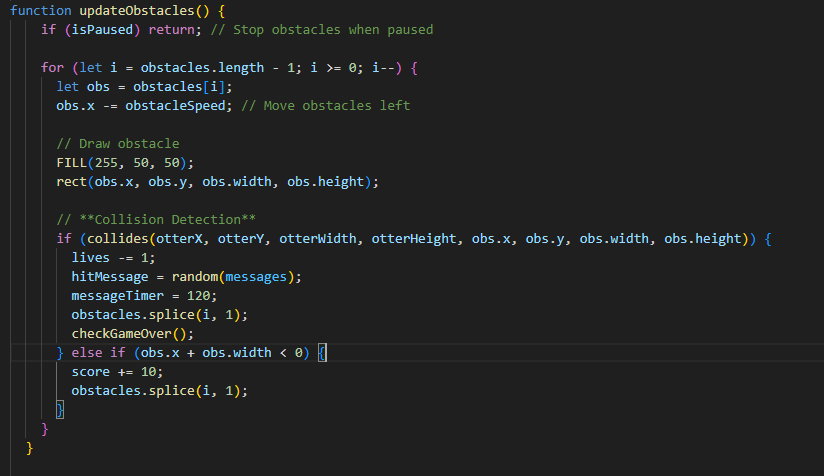The image size is (824, 476).
Task: Click the for keyword of the loop
Action: tap(52, 67)
